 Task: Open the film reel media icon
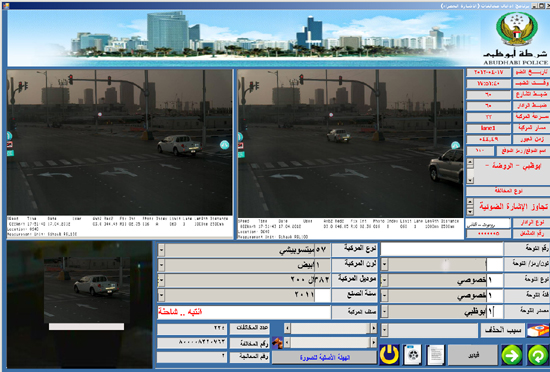pos(412,355)
